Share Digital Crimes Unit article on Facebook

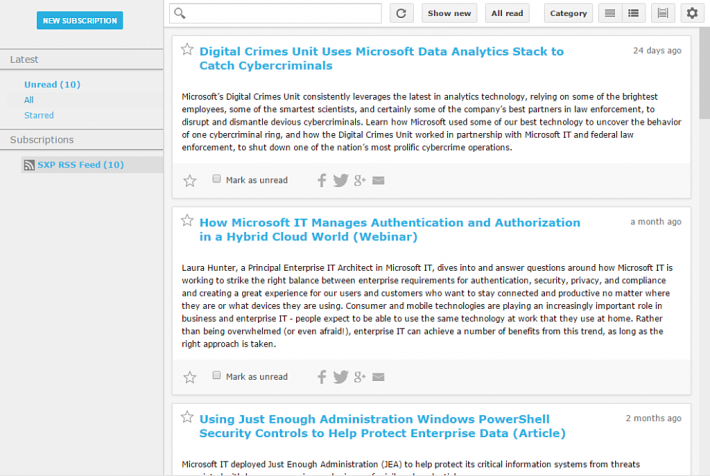pos(321,180)
